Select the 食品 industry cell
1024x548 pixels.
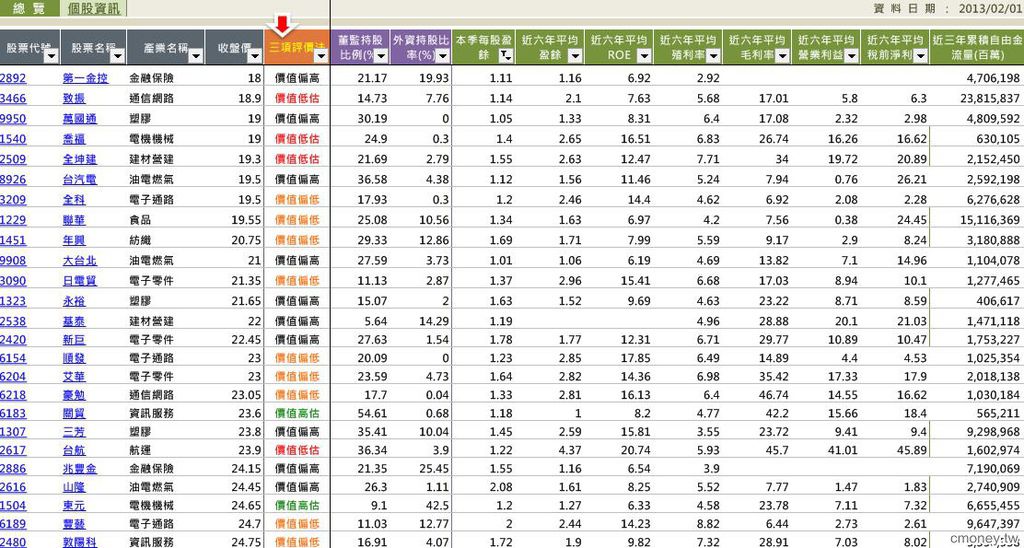pos(141,220)
